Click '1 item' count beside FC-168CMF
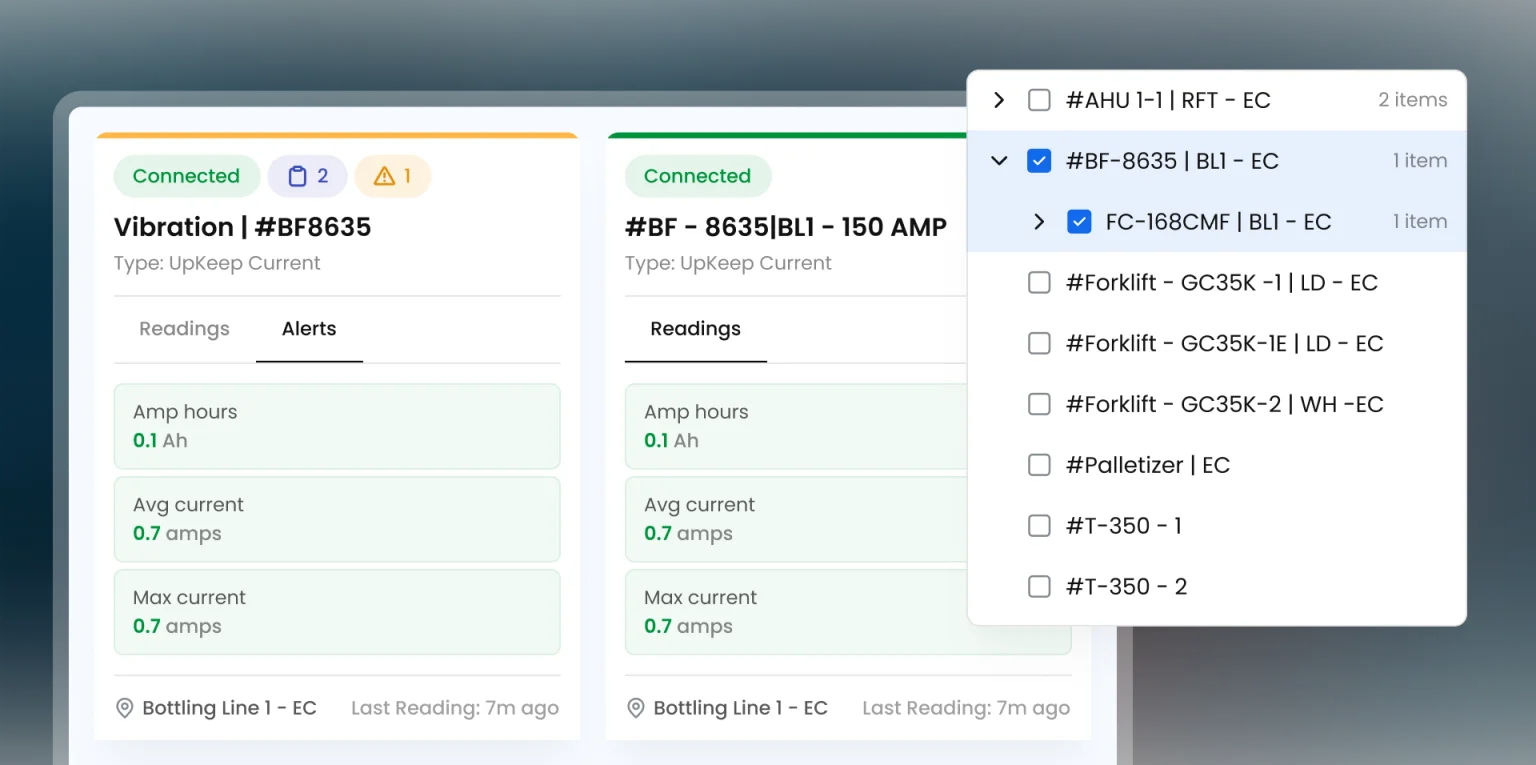This screenshot has height=765, width=1536. pos(1419,222)
